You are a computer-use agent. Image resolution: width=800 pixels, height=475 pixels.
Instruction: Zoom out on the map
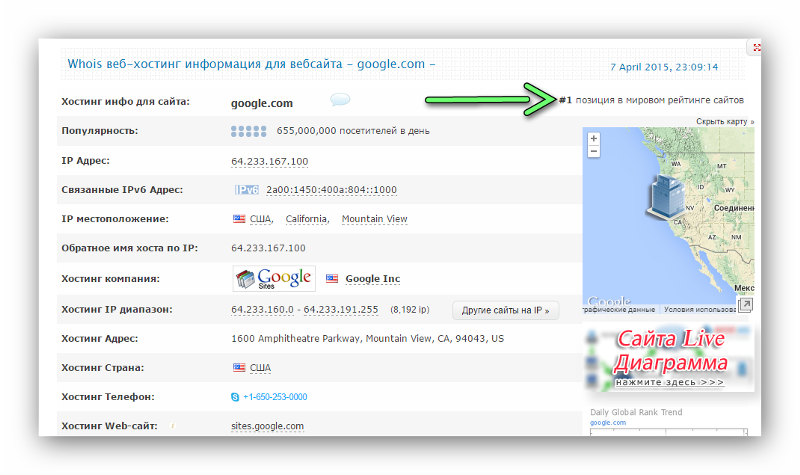(x=593, y=152)
